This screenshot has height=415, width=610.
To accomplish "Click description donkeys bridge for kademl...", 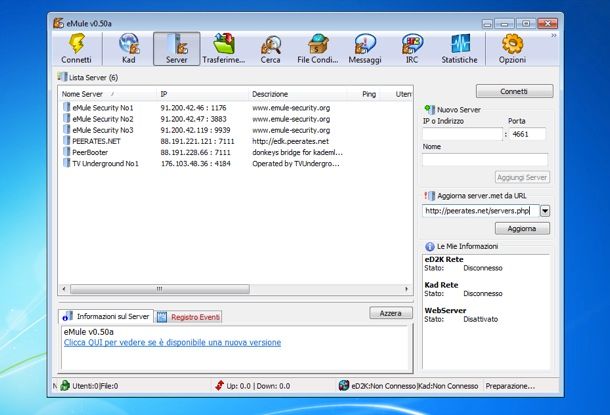I will [x=297, y=152].
